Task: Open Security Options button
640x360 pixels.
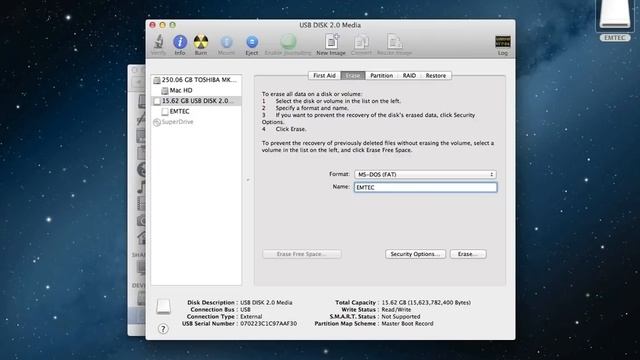Action: click(x=415, y=254)
